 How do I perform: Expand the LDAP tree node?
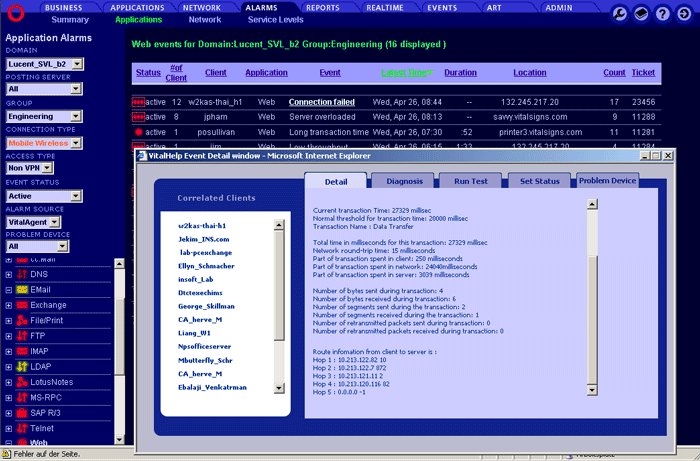click(8, 367)
